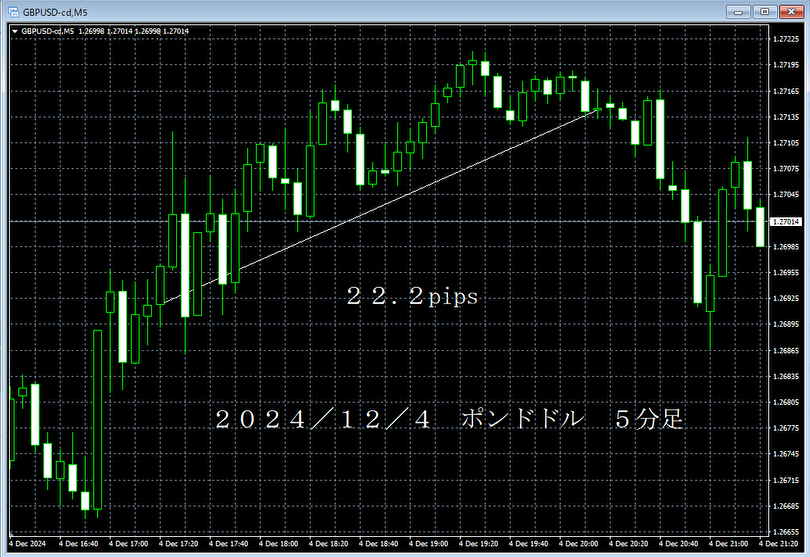
Task: Click price level 1.26985 on the scale
Action: [x=786, y=247]
